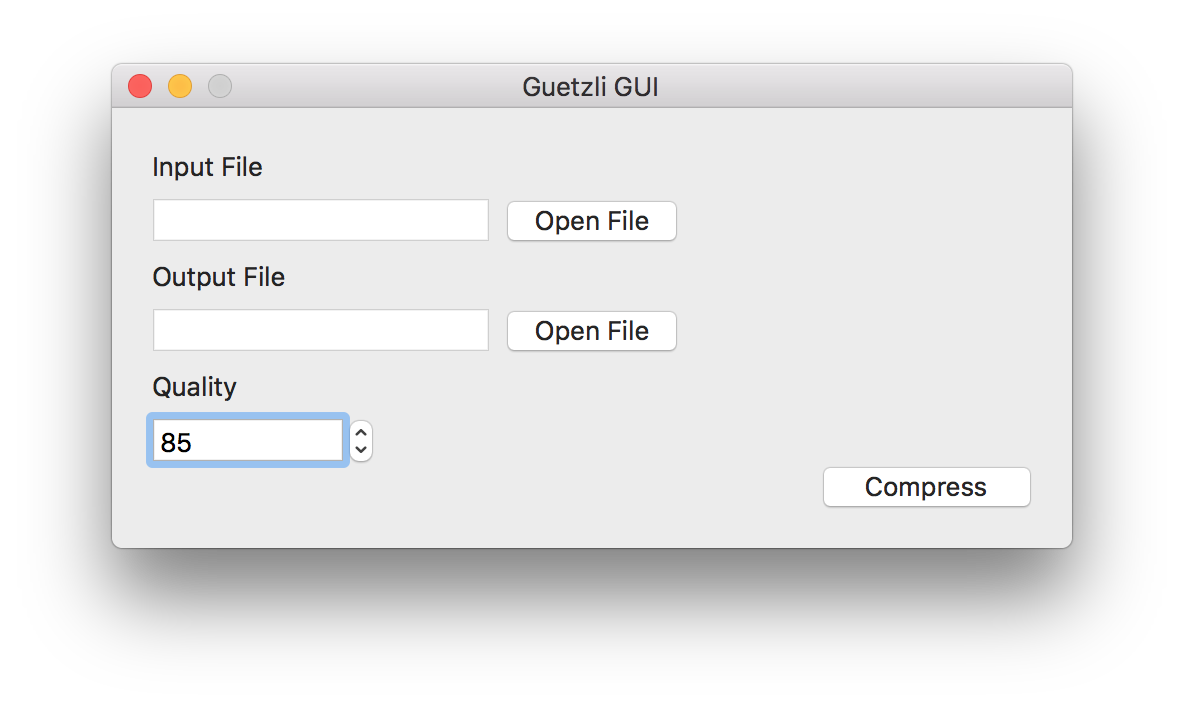Increase Quality using the stepper up arrow

361,433
